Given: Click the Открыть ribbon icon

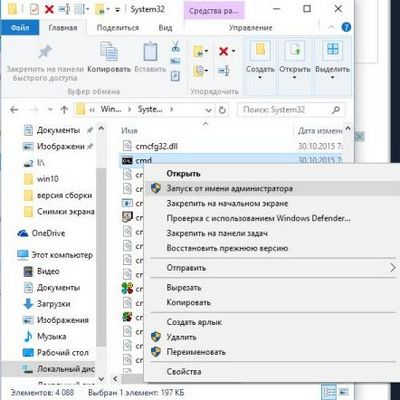Looking at the screenshot, I should [294, 51].
